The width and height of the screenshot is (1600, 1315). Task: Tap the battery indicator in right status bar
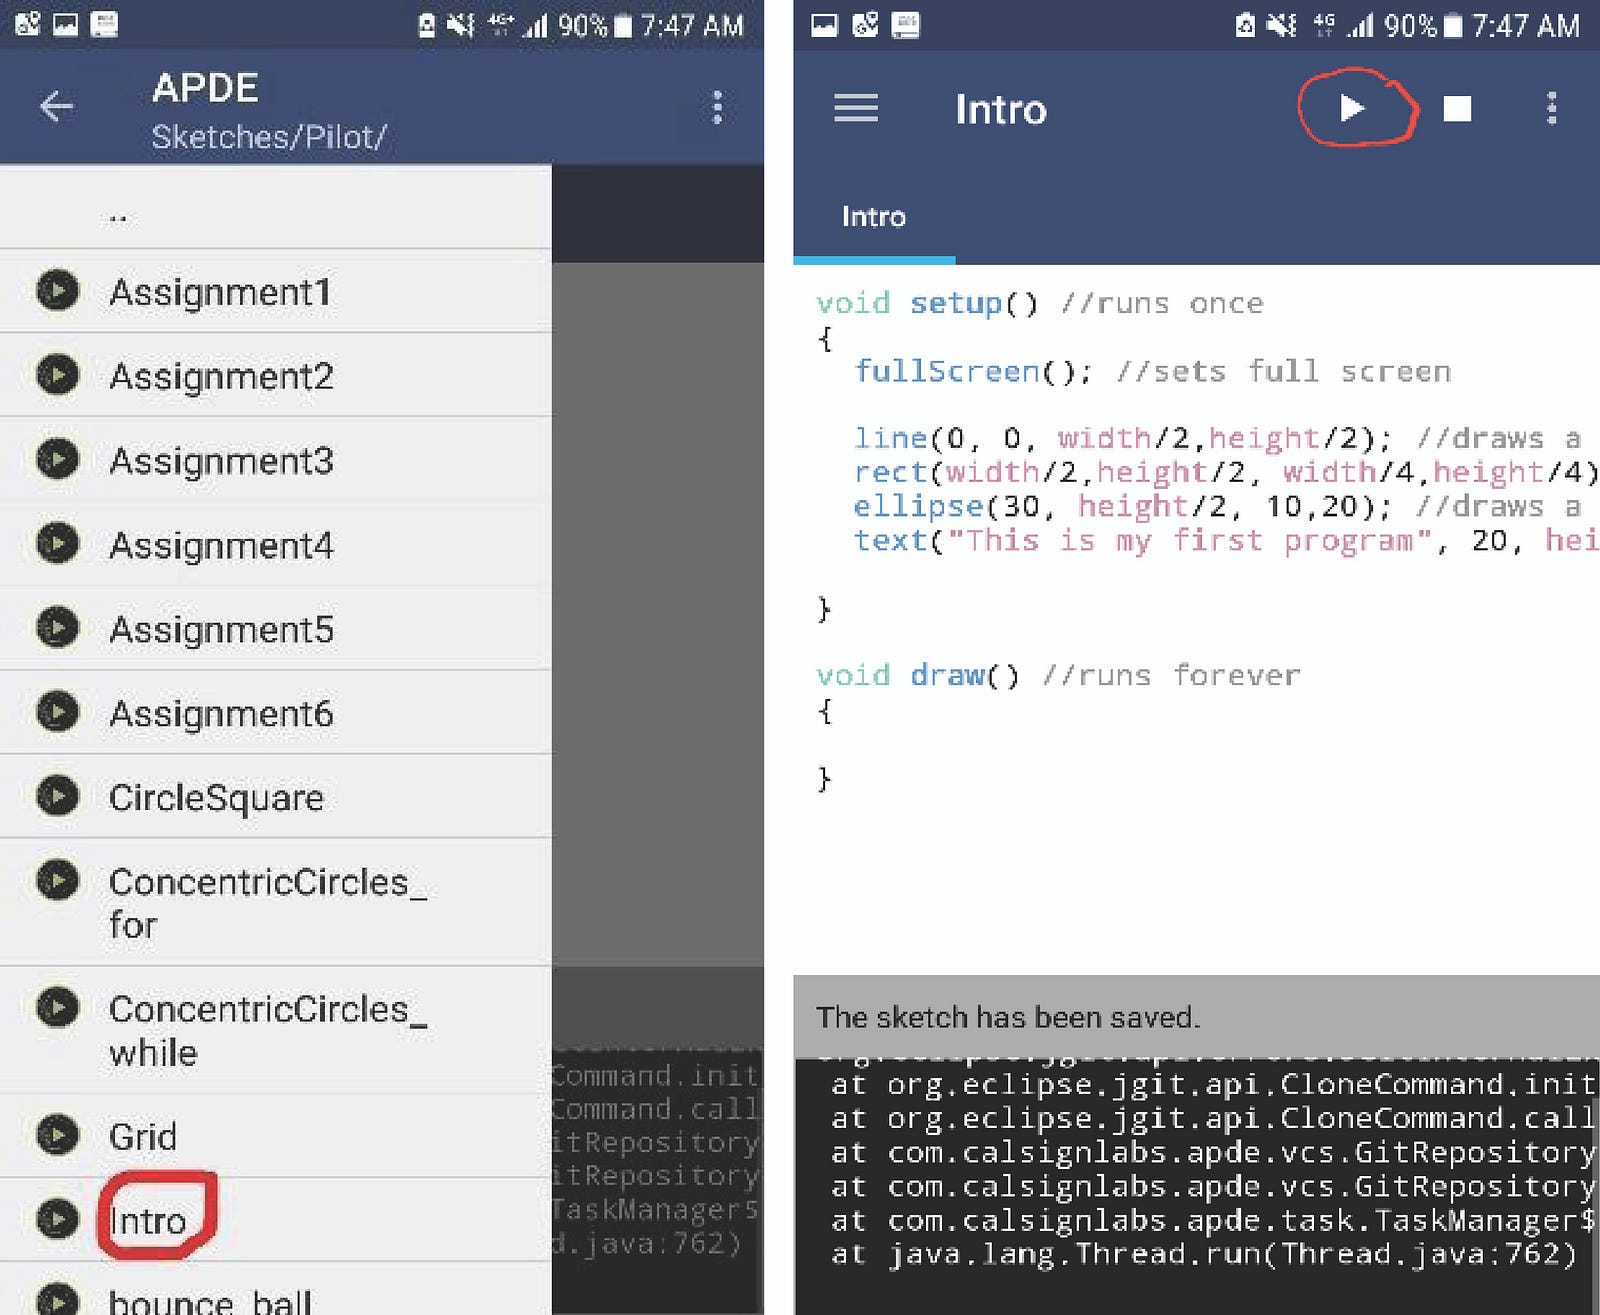pos(1454,25)
